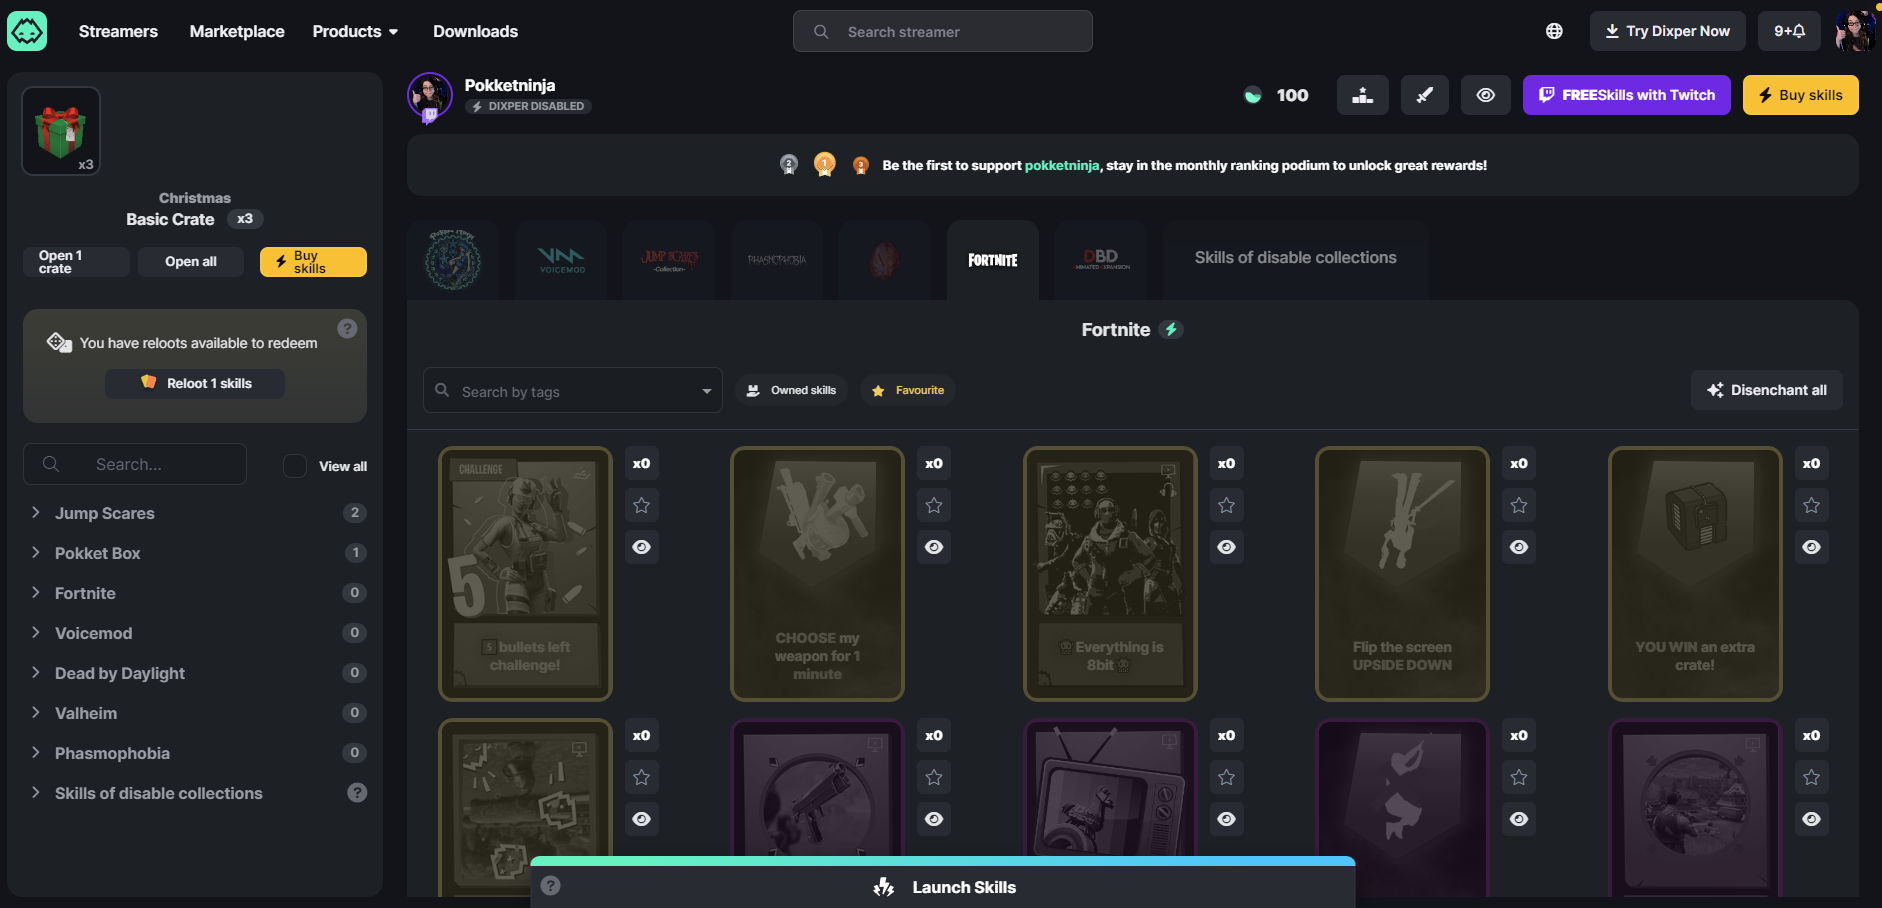Expand the Dead by Daylight collection
The height and width of the screenshot is (908, 1882).
tap(195, 673)
